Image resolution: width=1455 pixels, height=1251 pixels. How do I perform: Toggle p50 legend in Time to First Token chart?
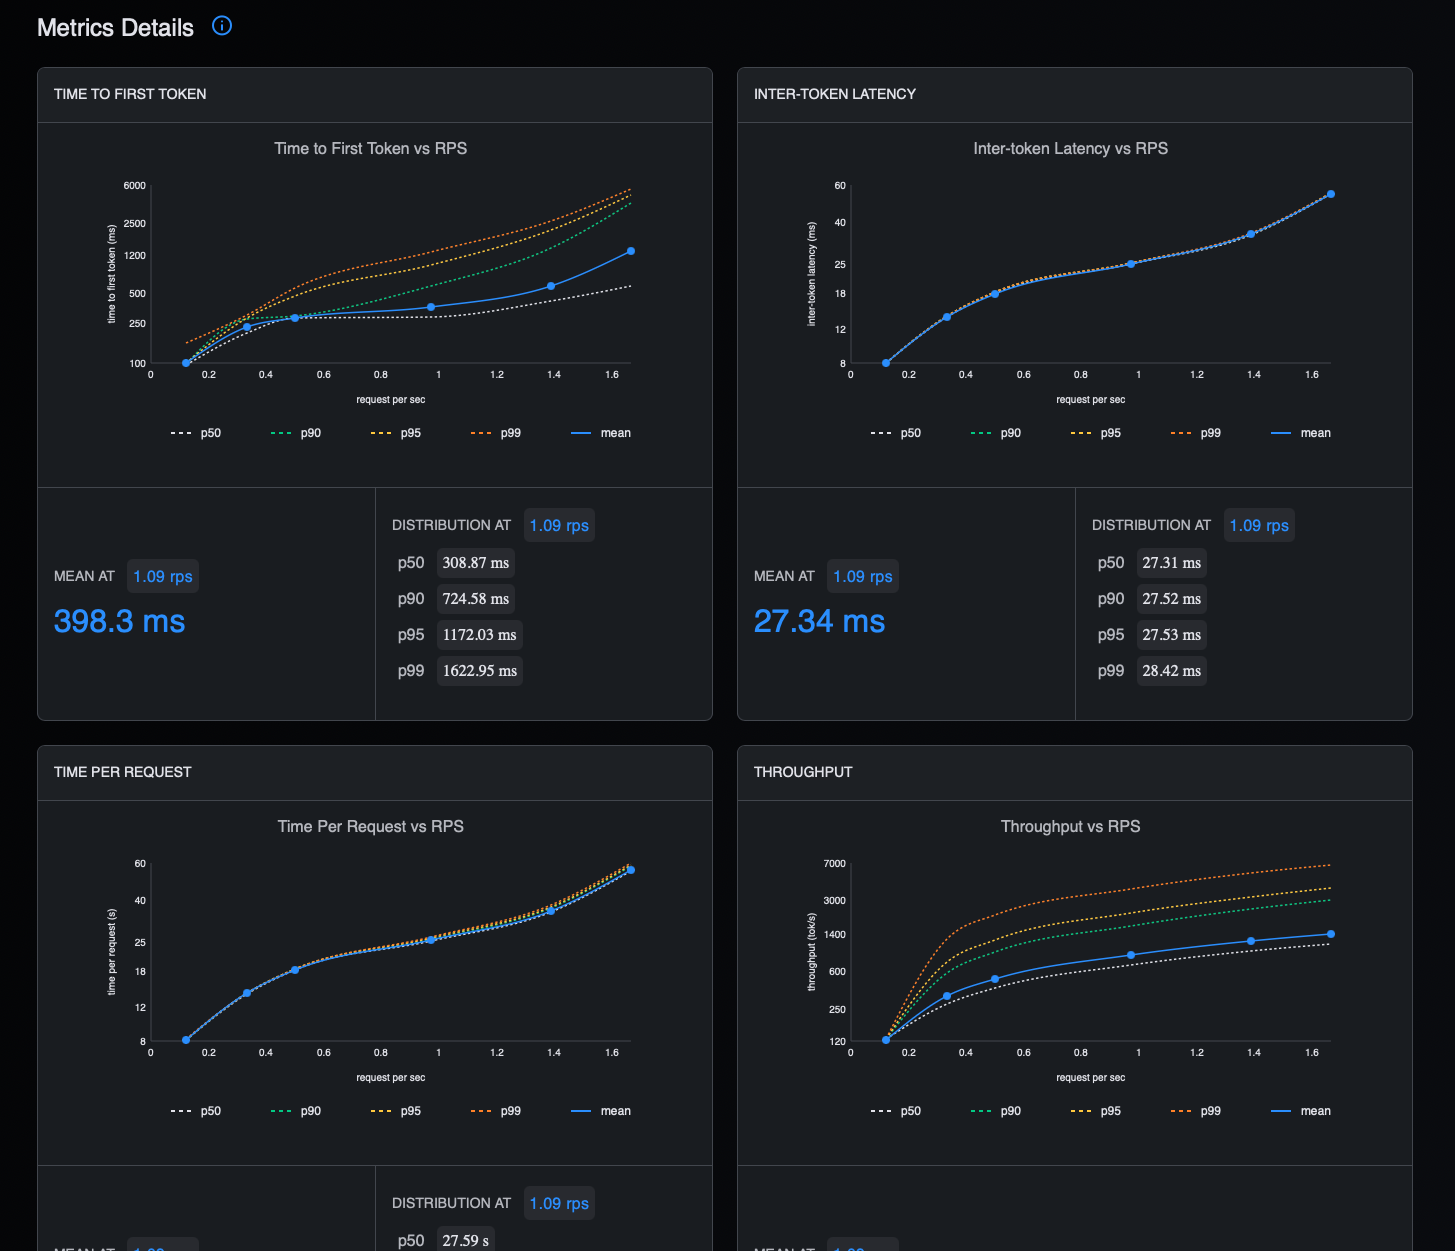point(196,433)
